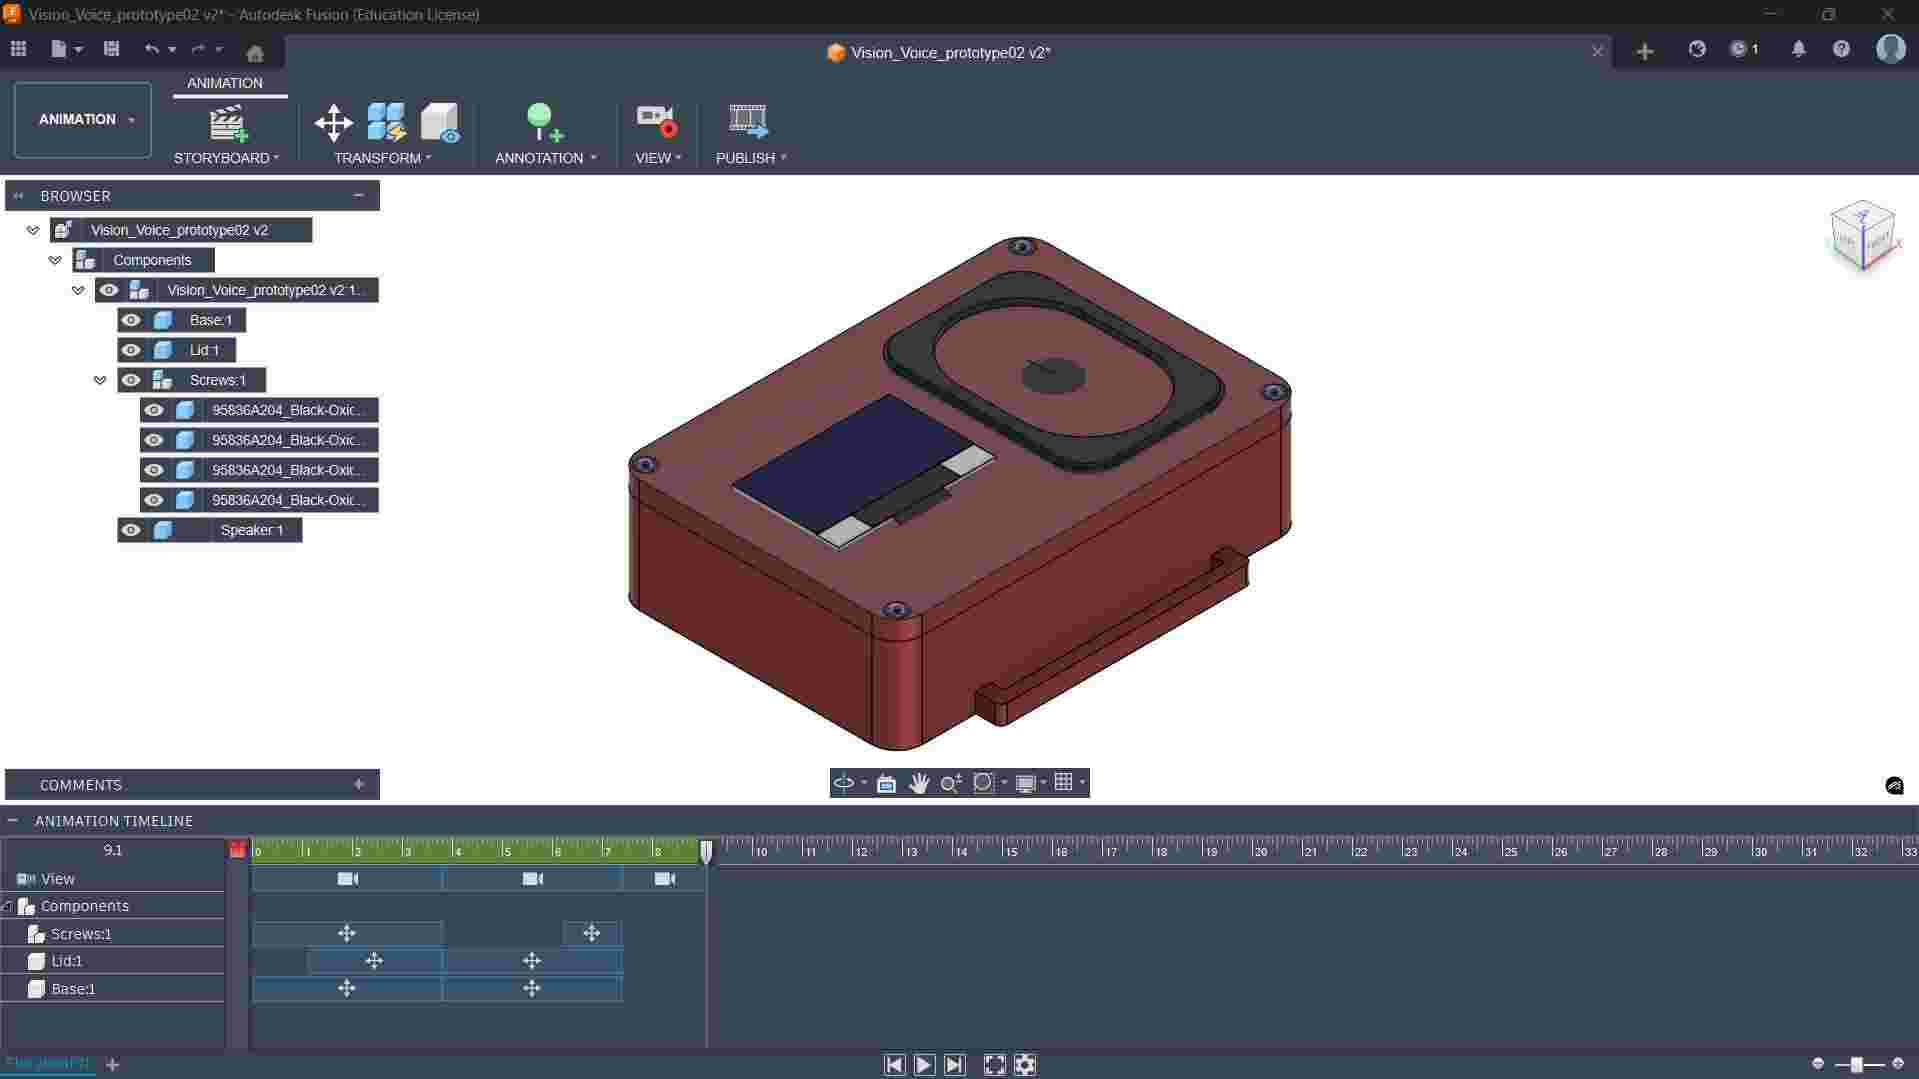1919x1079 pixels.
Task: Open the Display Settings monitor icon
Action: (x=1025, y=783)
